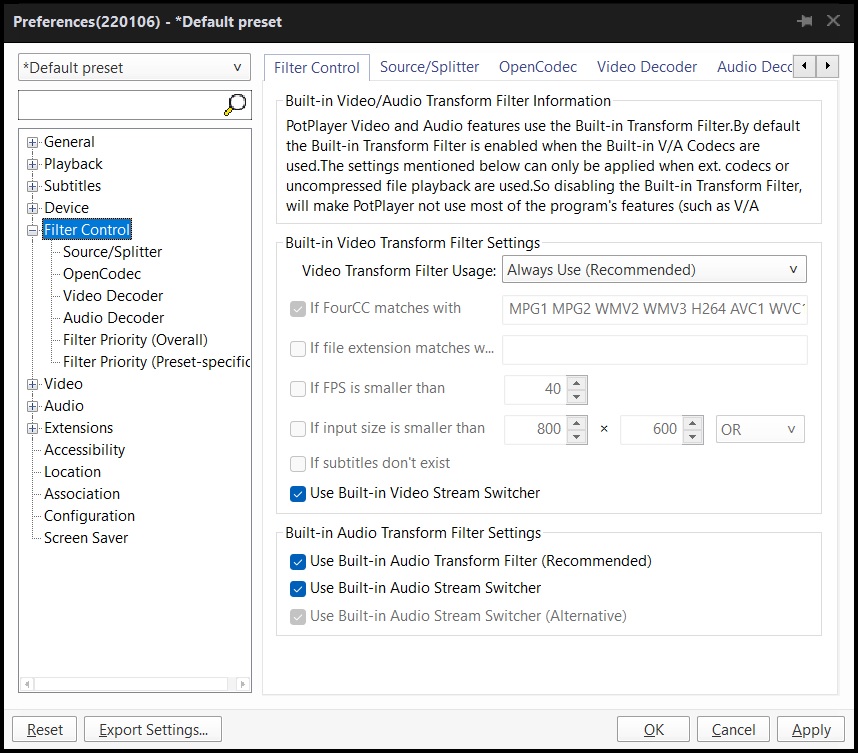Increase the FPS value spinner
The width and height of the screenshot is (858, 753).
pos(576,382)
